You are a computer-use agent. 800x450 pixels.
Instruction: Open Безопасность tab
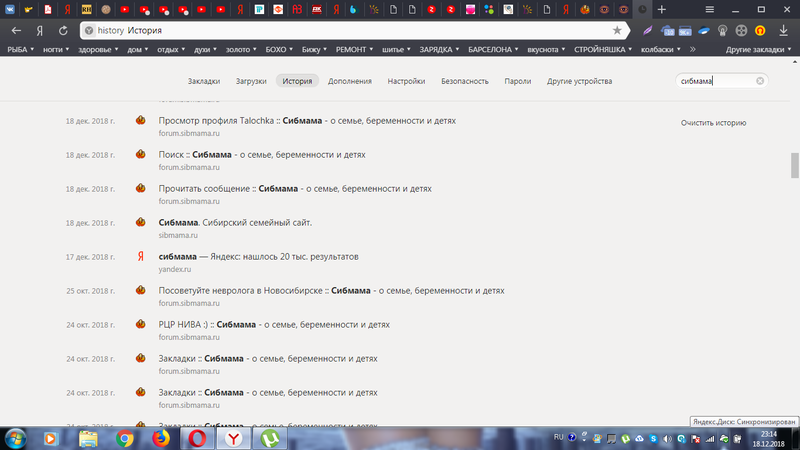(x=465, y=81)
